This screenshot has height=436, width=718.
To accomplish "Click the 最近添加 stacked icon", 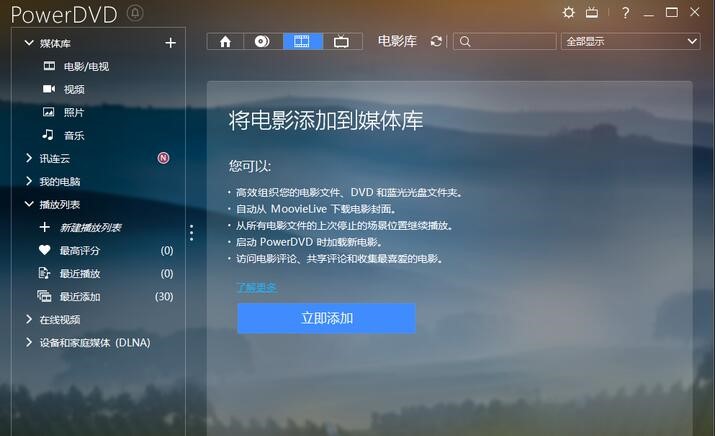I will point(44,296).
